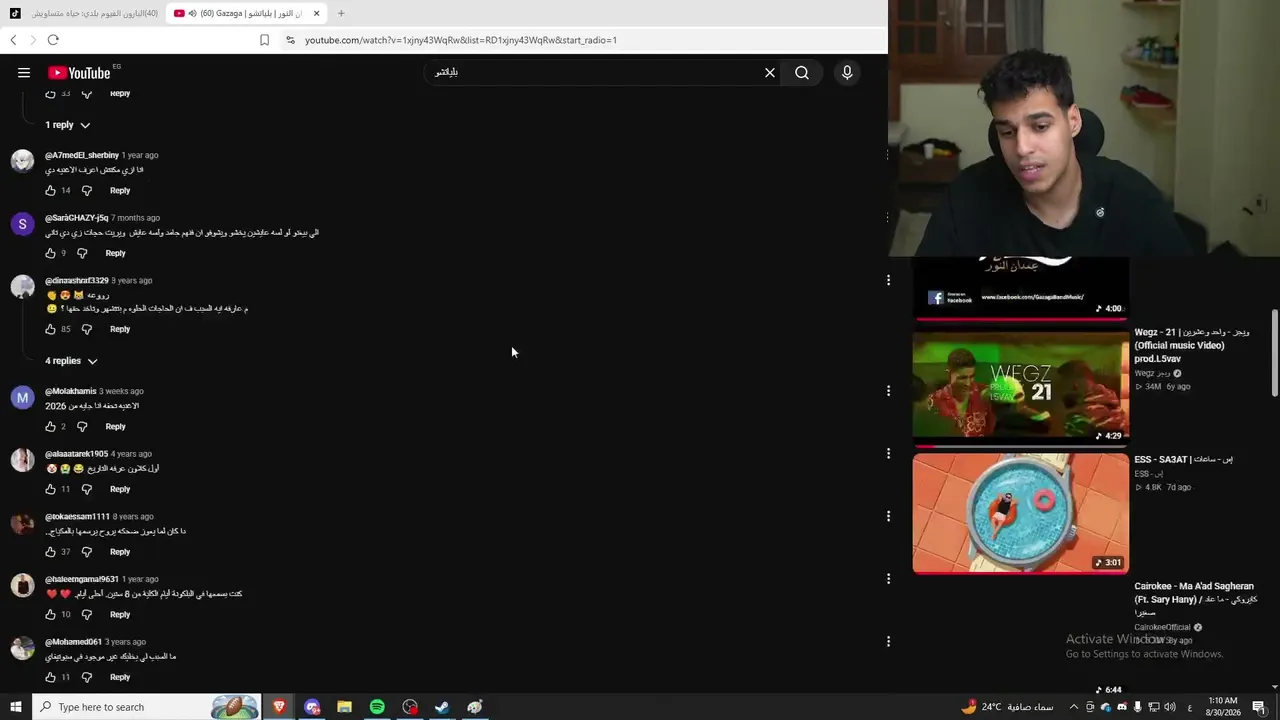Select the Gazaga YouTube tab
This screenshot has width=1280, height=720.
[x=247, y=13]
